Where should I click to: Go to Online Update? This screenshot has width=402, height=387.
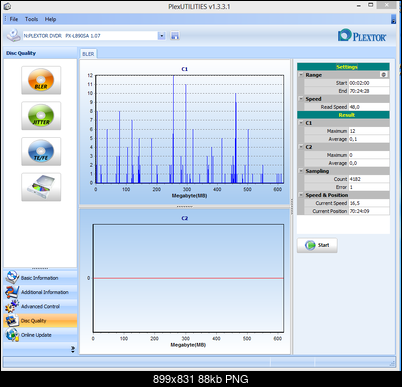40,335
